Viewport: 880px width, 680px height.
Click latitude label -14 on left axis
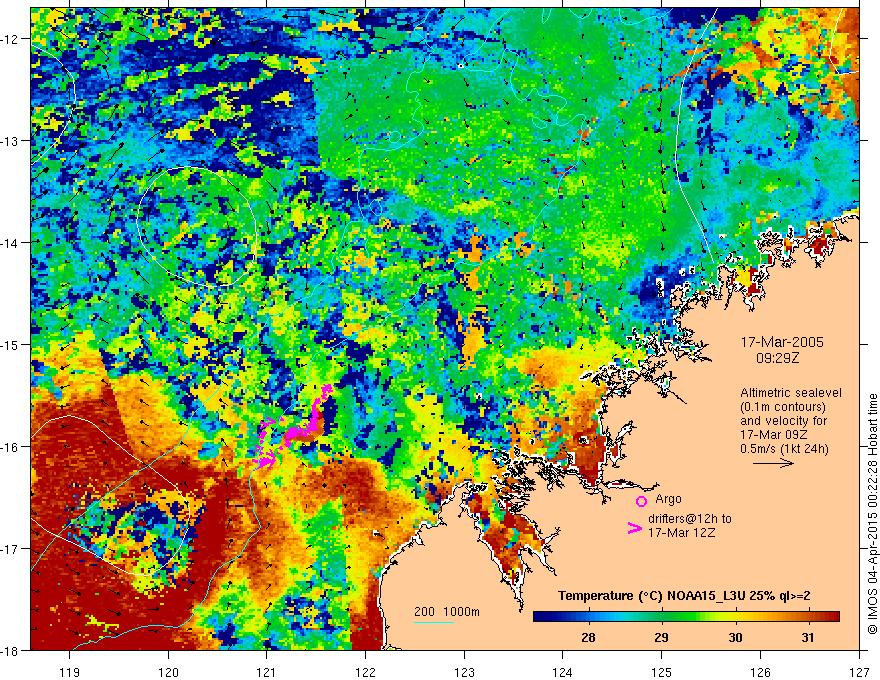[x=10, y=242]
